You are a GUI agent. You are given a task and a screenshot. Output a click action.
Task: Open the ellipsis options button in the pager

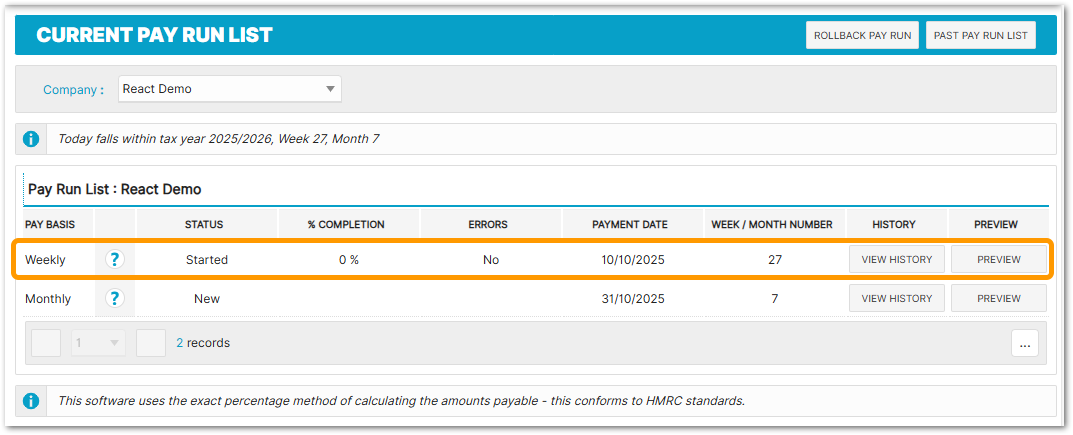pyautogui.click(x=1024, y=343)
